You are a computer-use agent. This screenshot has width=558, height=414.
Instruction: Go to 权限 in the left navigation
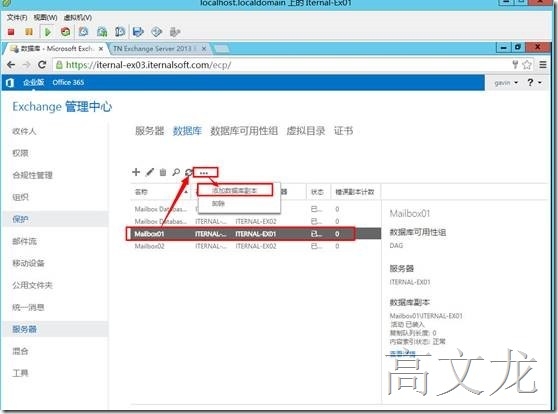20,153
